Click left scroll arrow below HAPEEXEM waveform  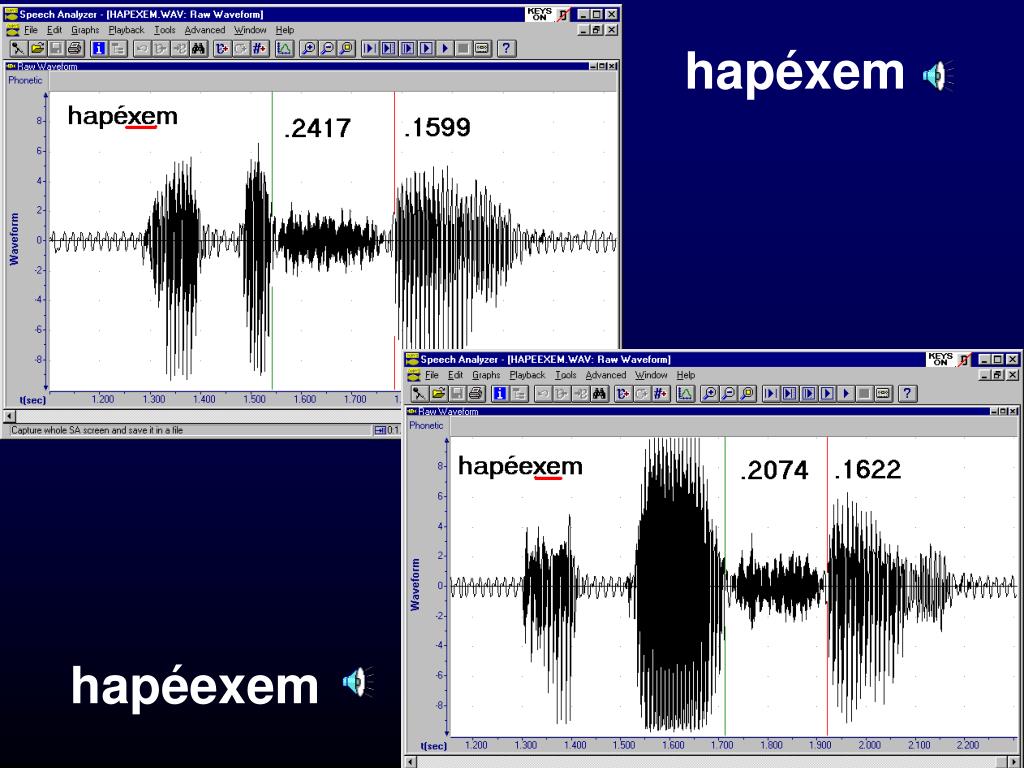[x=410, y=762]
